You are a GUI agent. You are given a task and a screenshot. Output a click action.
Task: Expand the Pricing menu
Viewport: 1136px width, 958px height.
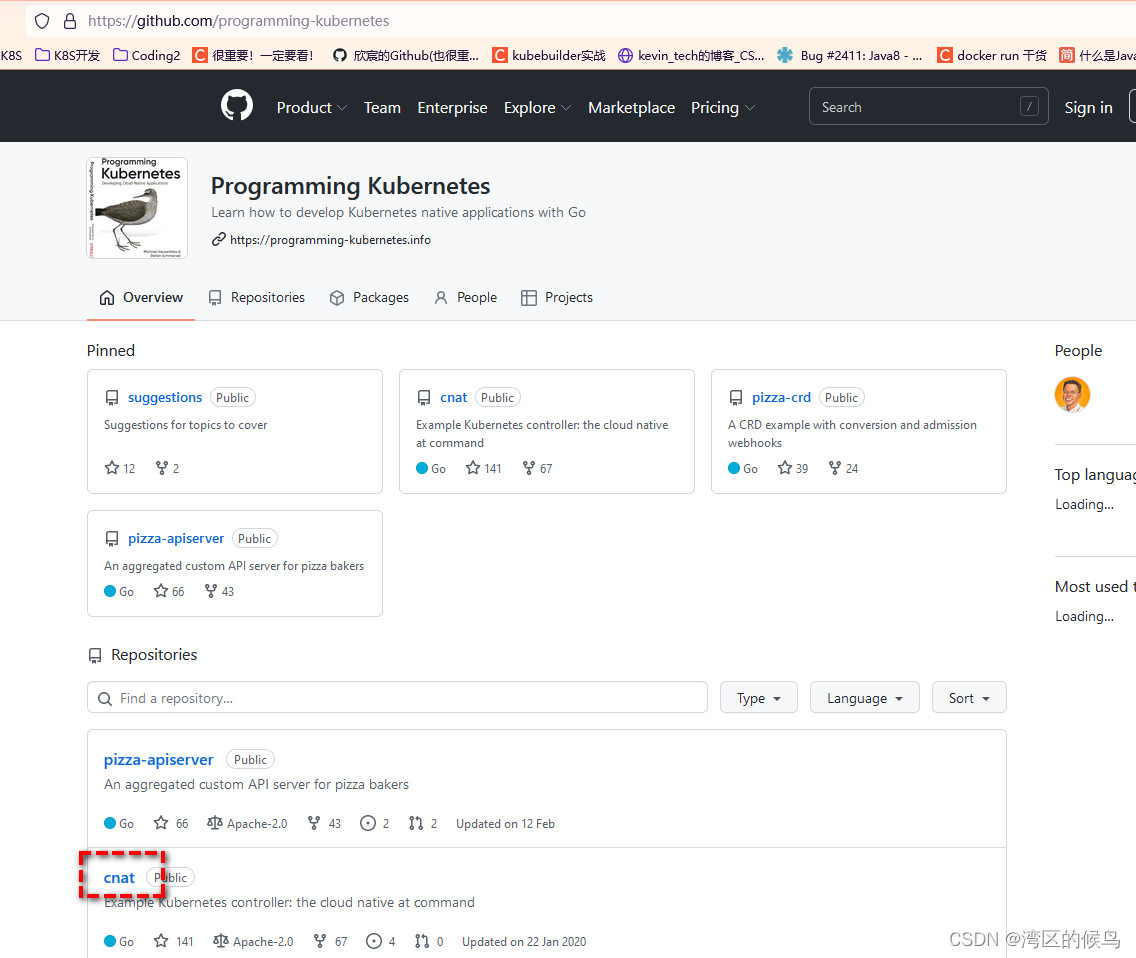coord(722,107)
